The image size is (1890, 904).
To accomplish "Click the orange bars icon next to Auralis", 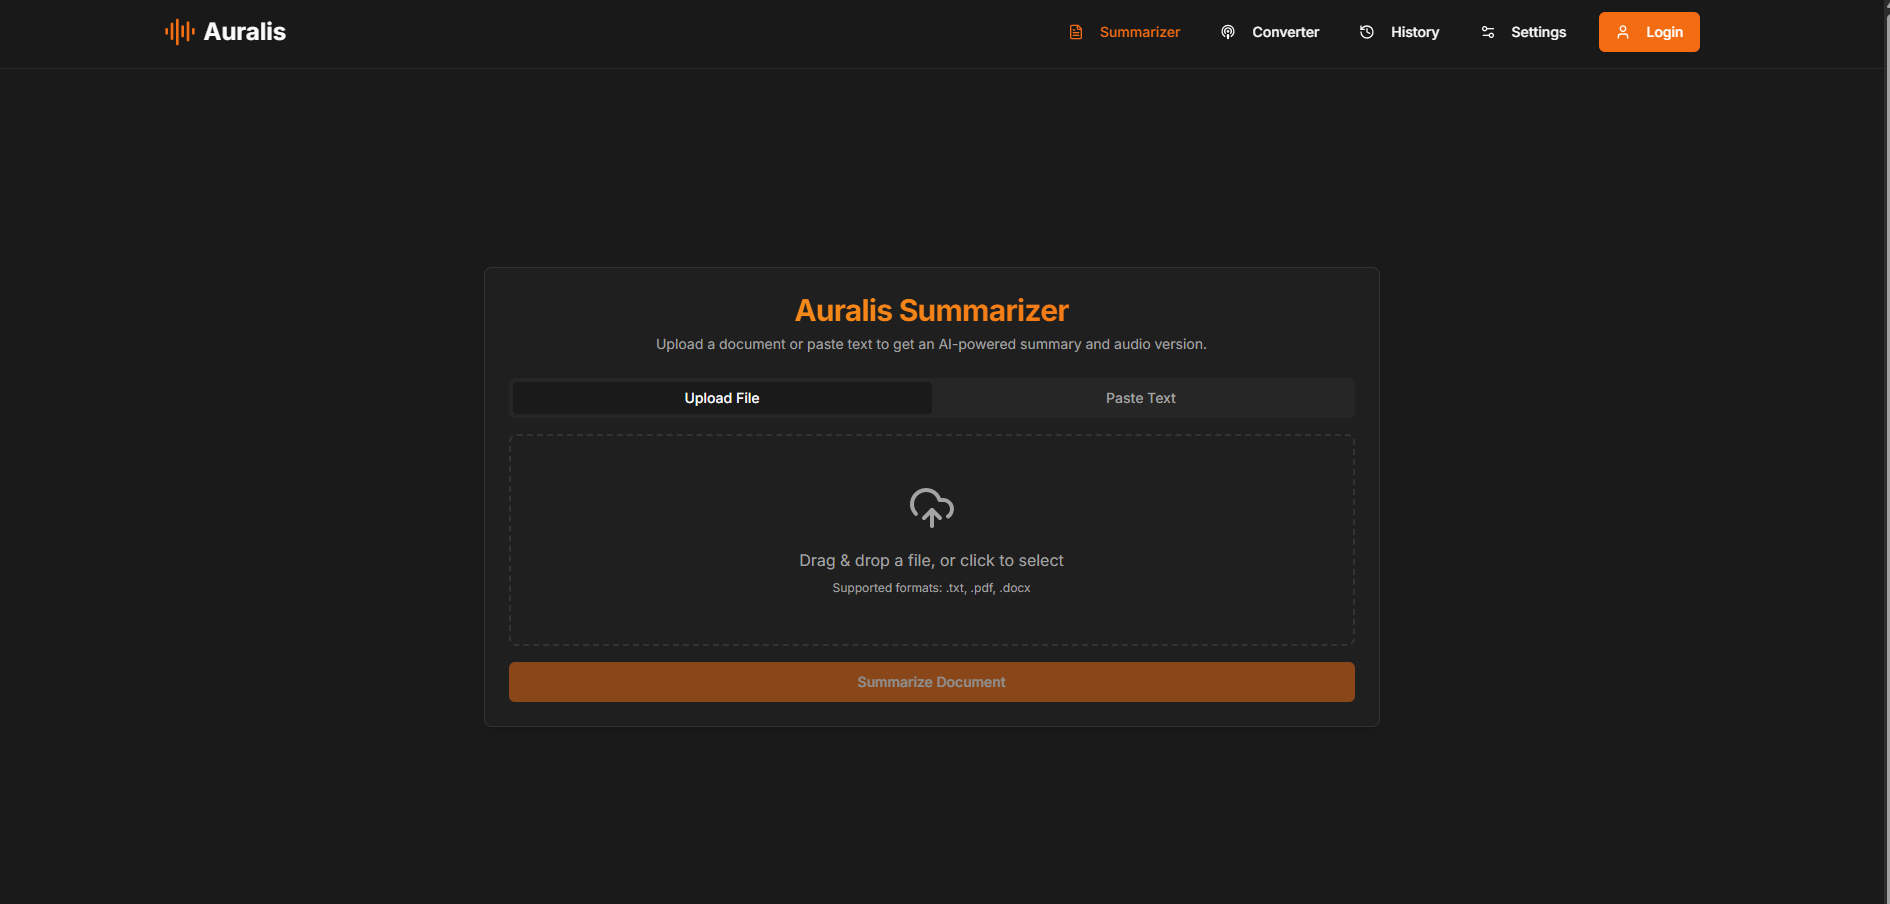I will (x=178, y=31).
